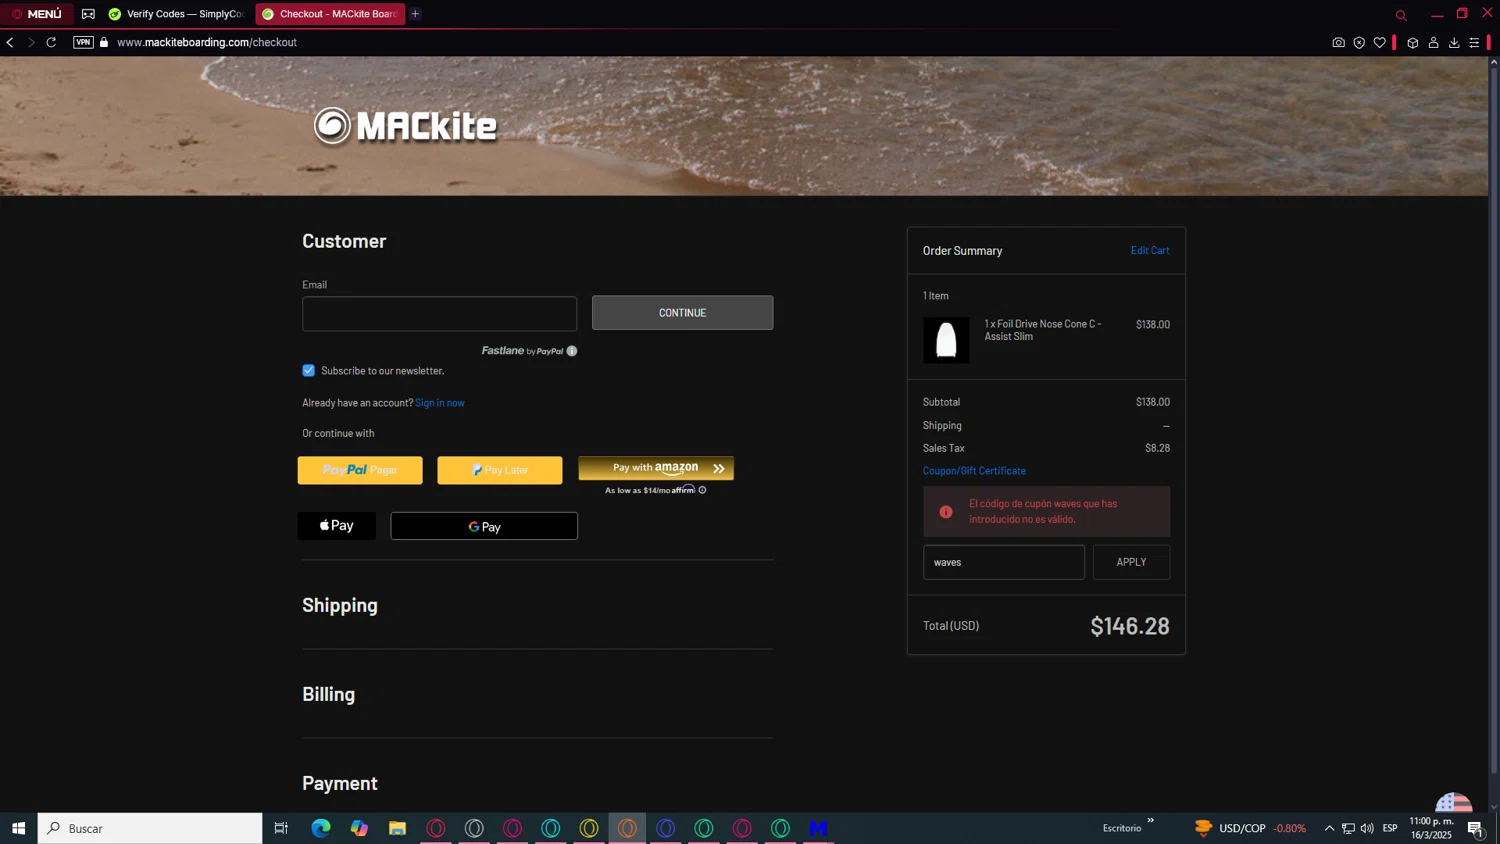Click the Edit Cart link
1500x844 pixels.
point(1150,251)
